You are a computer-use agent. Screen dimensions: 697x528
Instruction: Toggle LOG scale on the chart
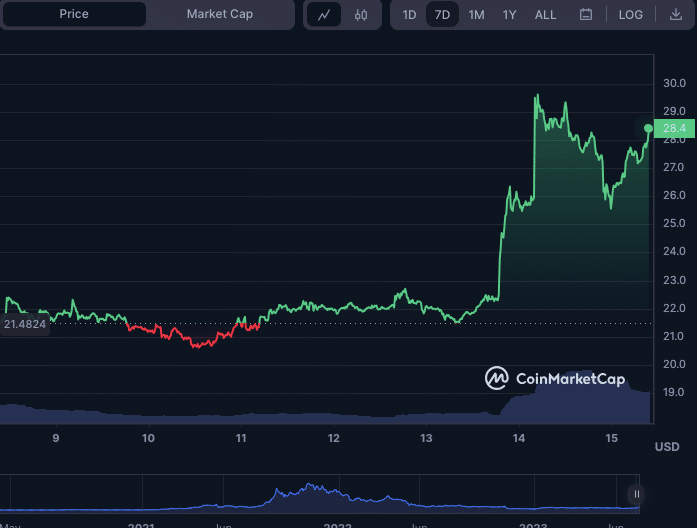click(631, 15)
